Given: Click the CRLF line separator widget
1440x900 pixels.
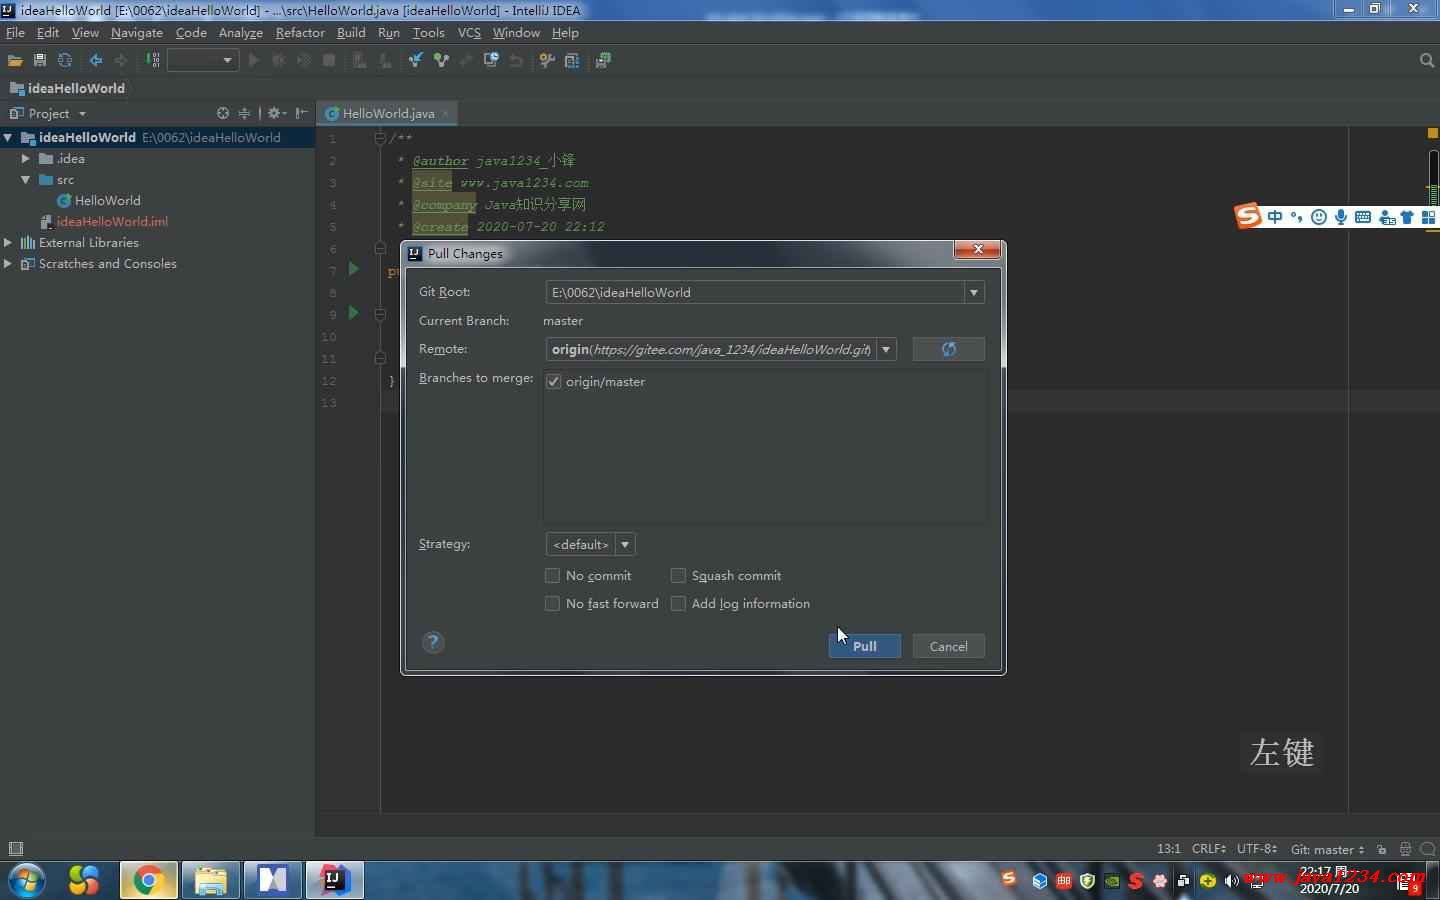Looking at the screenshot, I should coord(1209,848).
